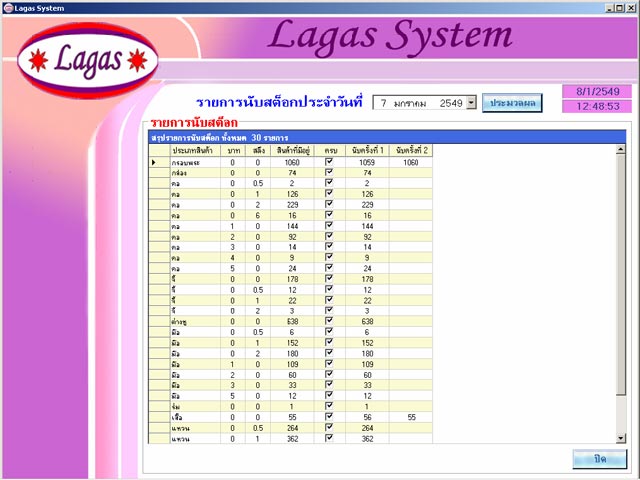This screenshot has height=480, width=640.
Task: Click the first count value 180
Action: [x=367, y=353]
